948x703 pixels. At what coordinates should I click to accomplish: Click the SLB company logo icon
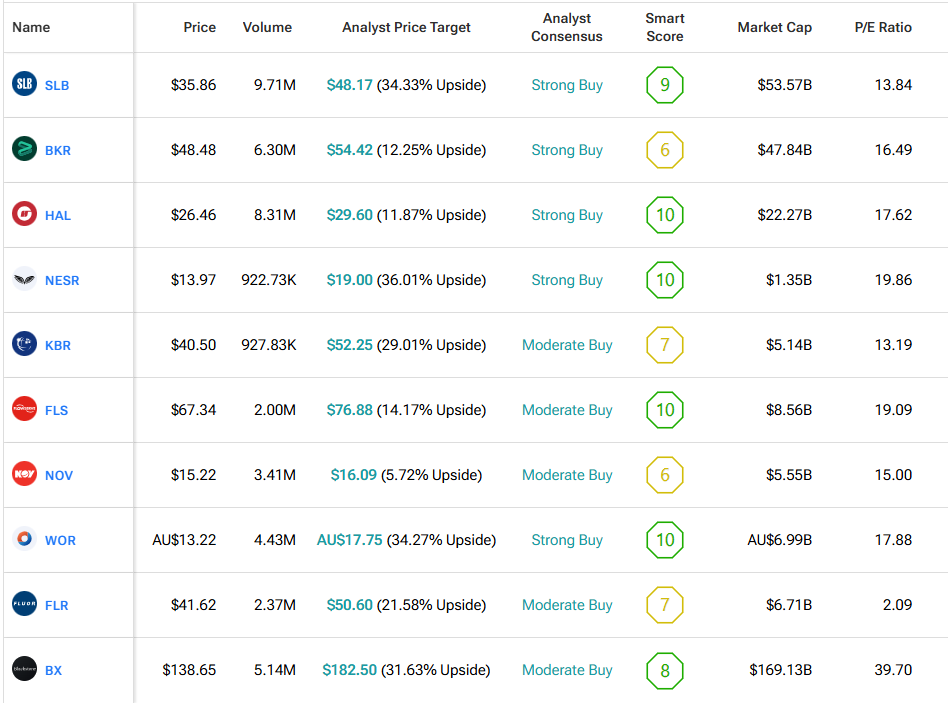tap(24, 85)
